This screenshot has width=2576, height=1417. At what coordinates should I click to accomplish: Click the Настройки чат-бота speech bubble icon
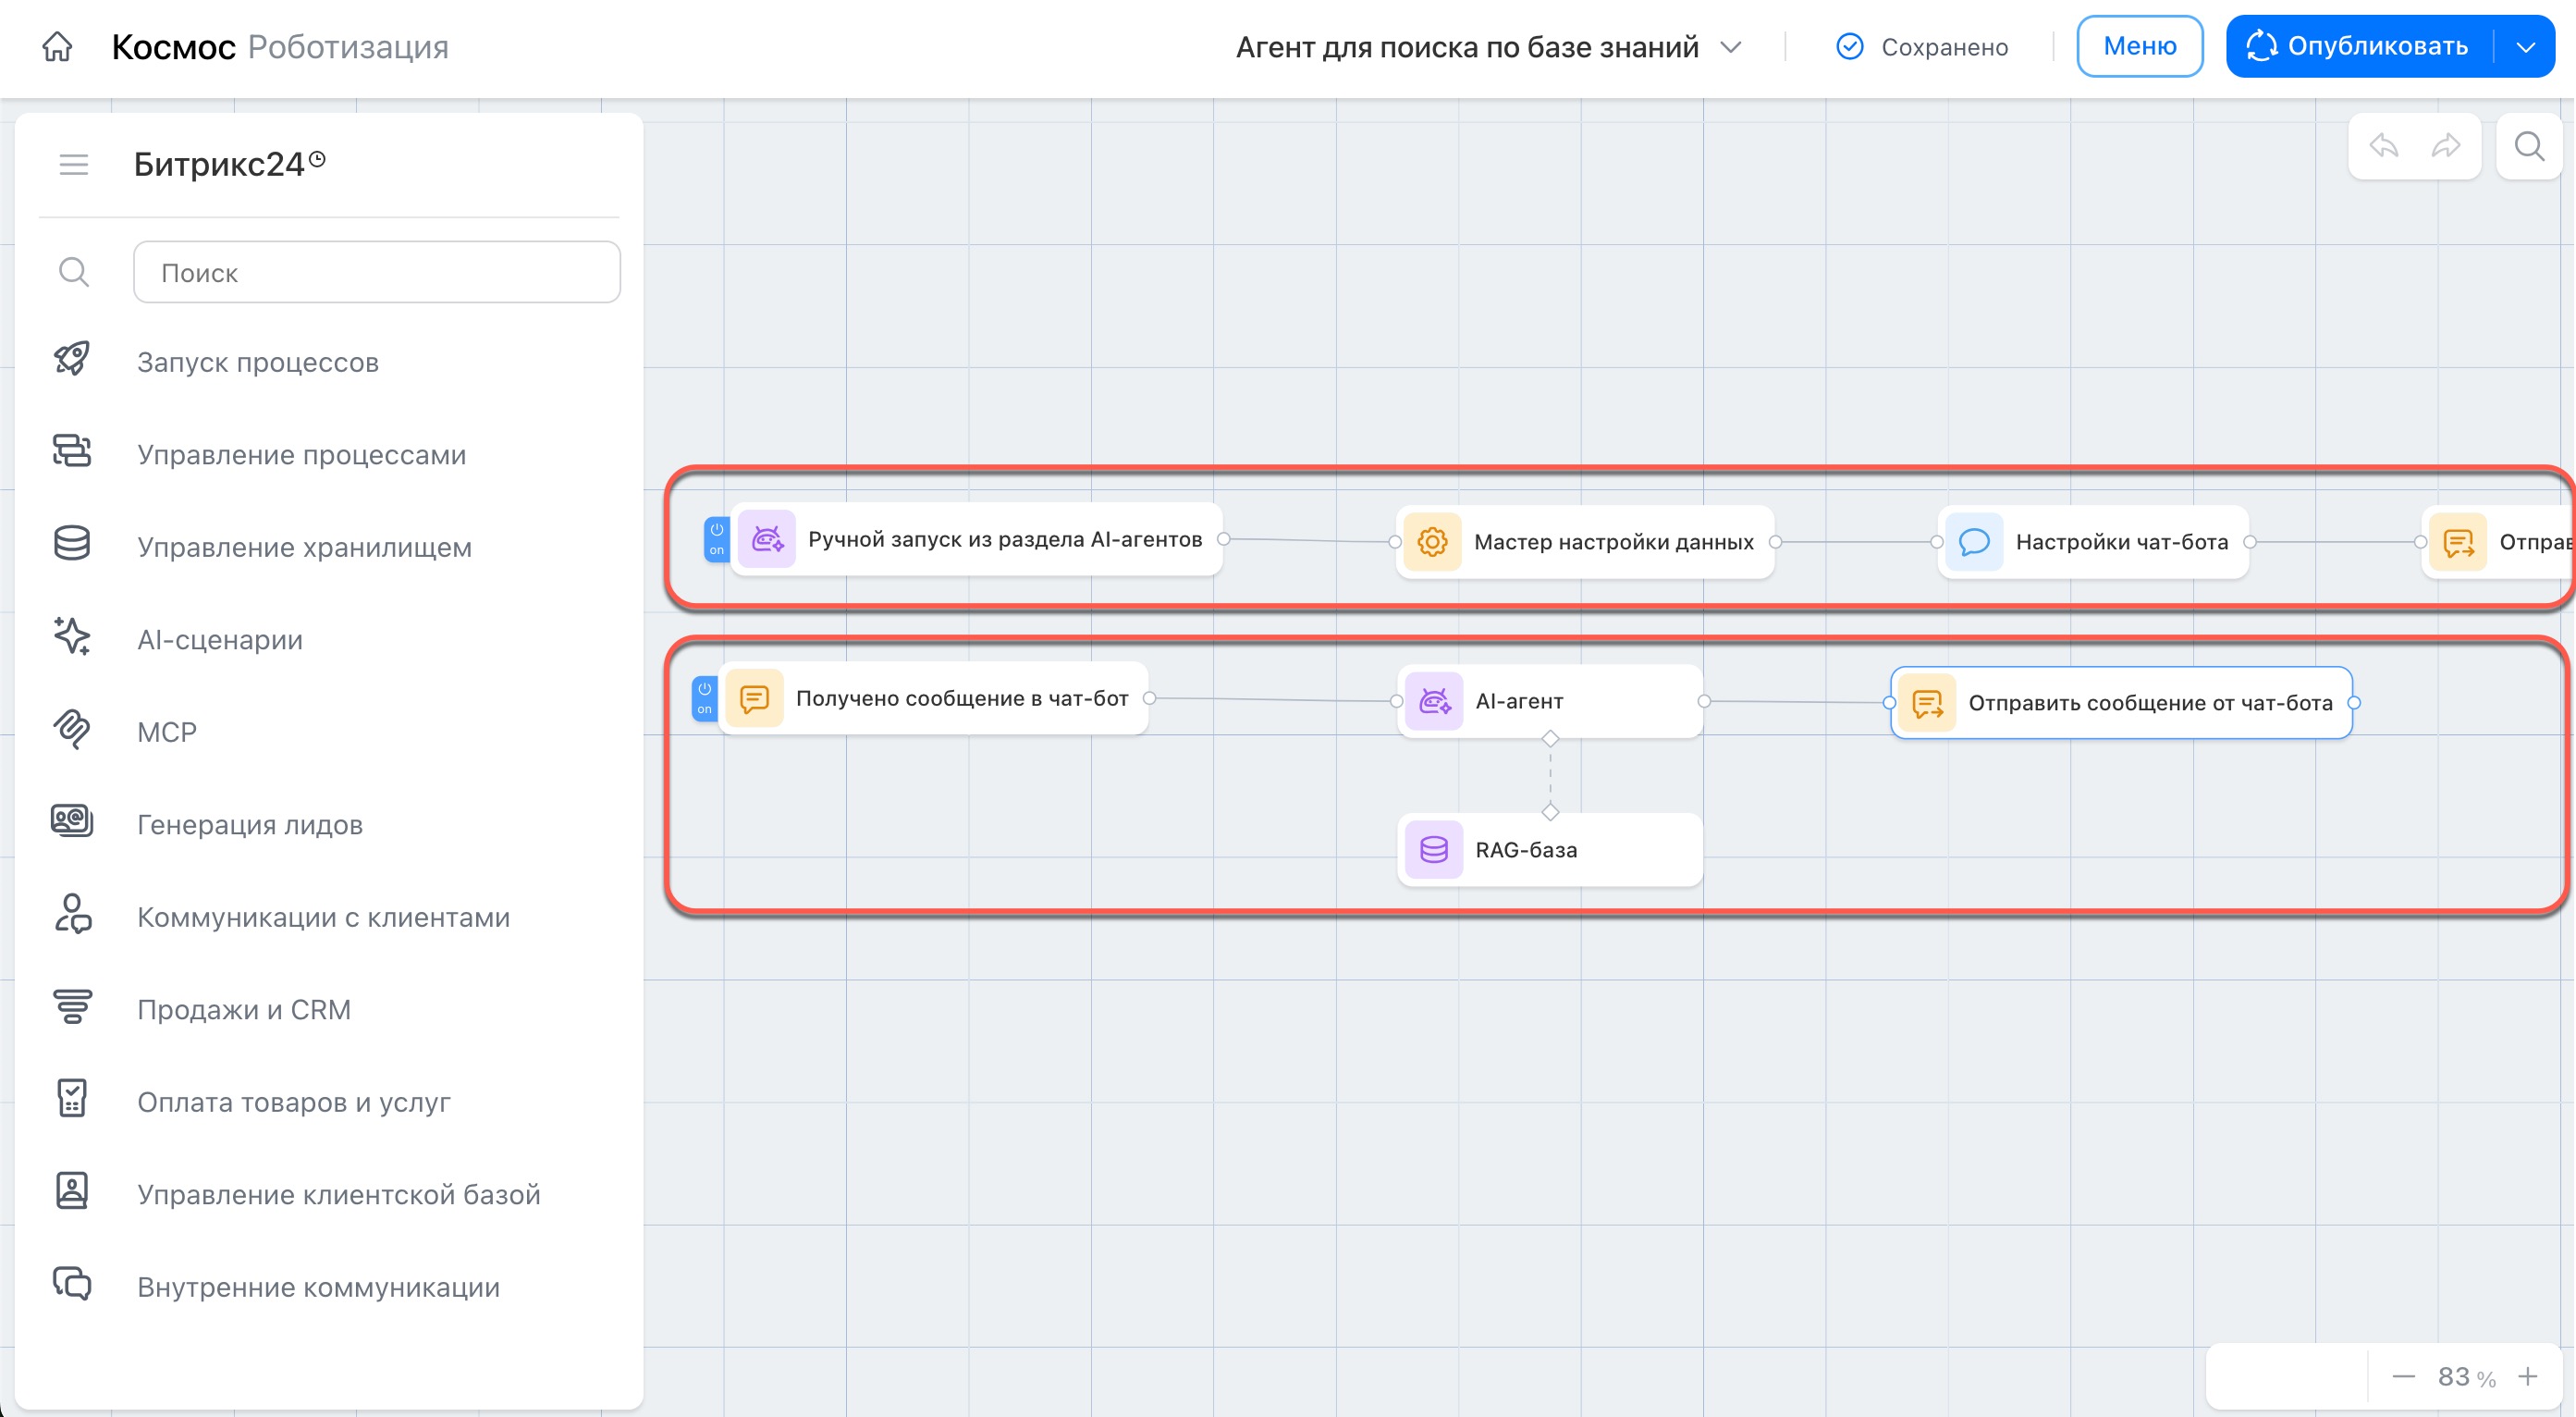click(1974, 542)
